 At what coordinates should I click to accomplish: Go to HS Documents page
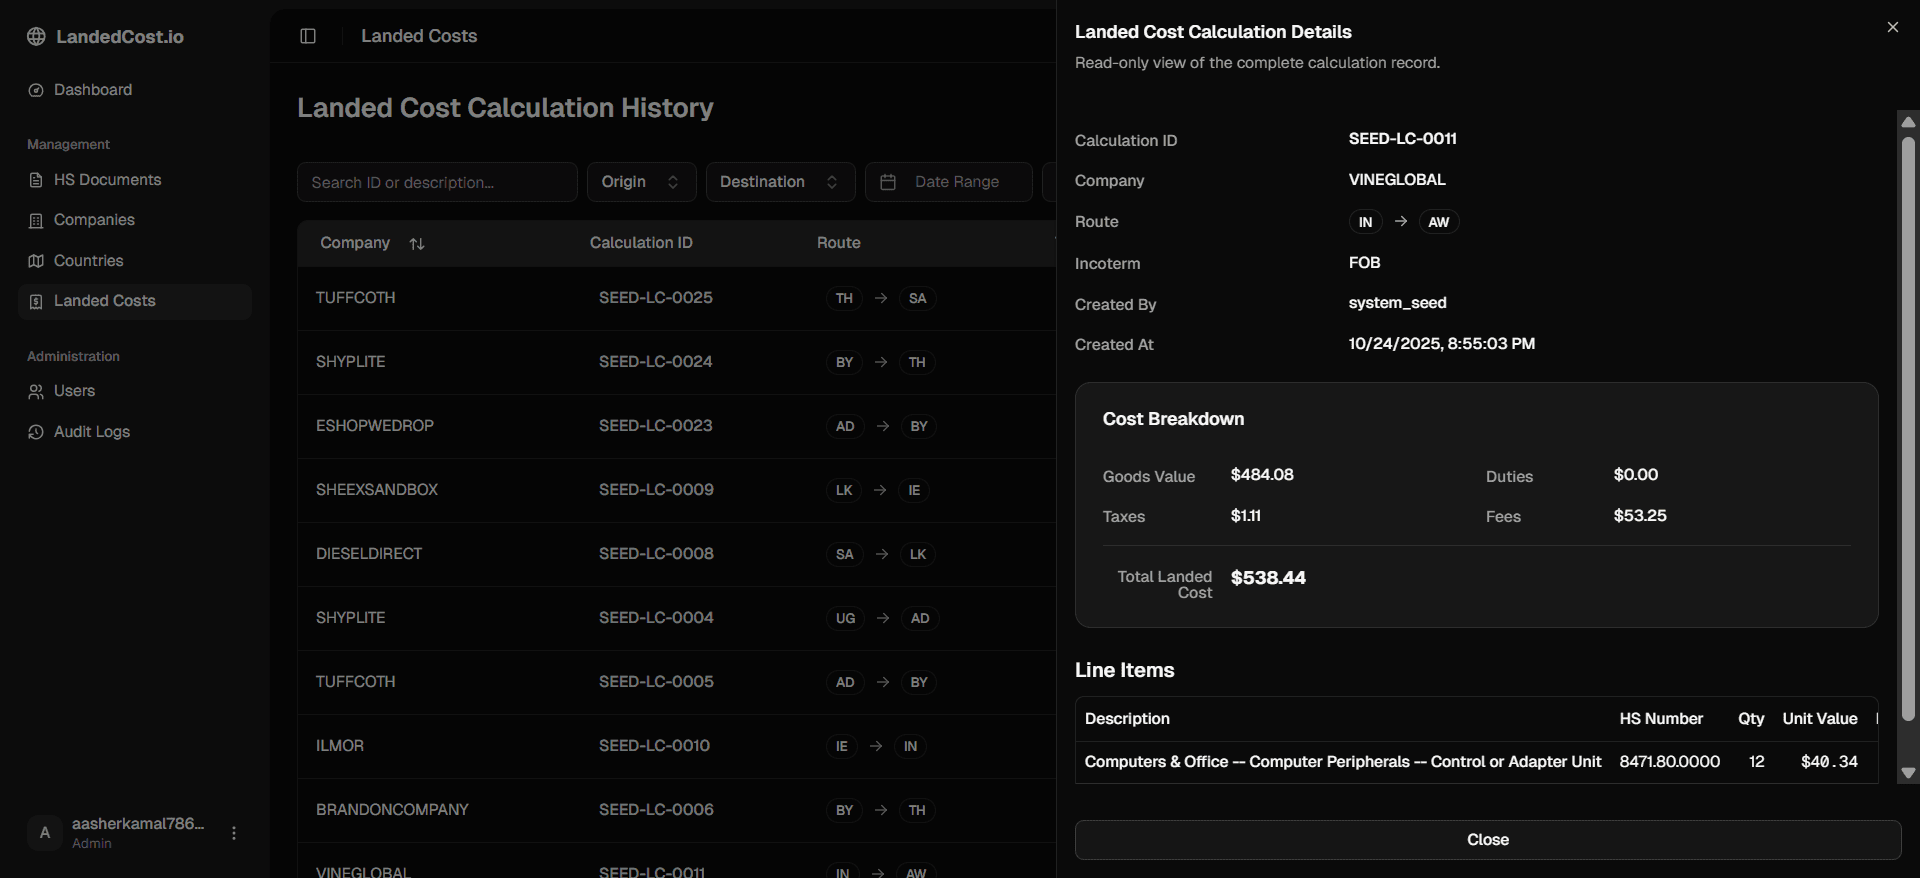(x=107, y=180)
